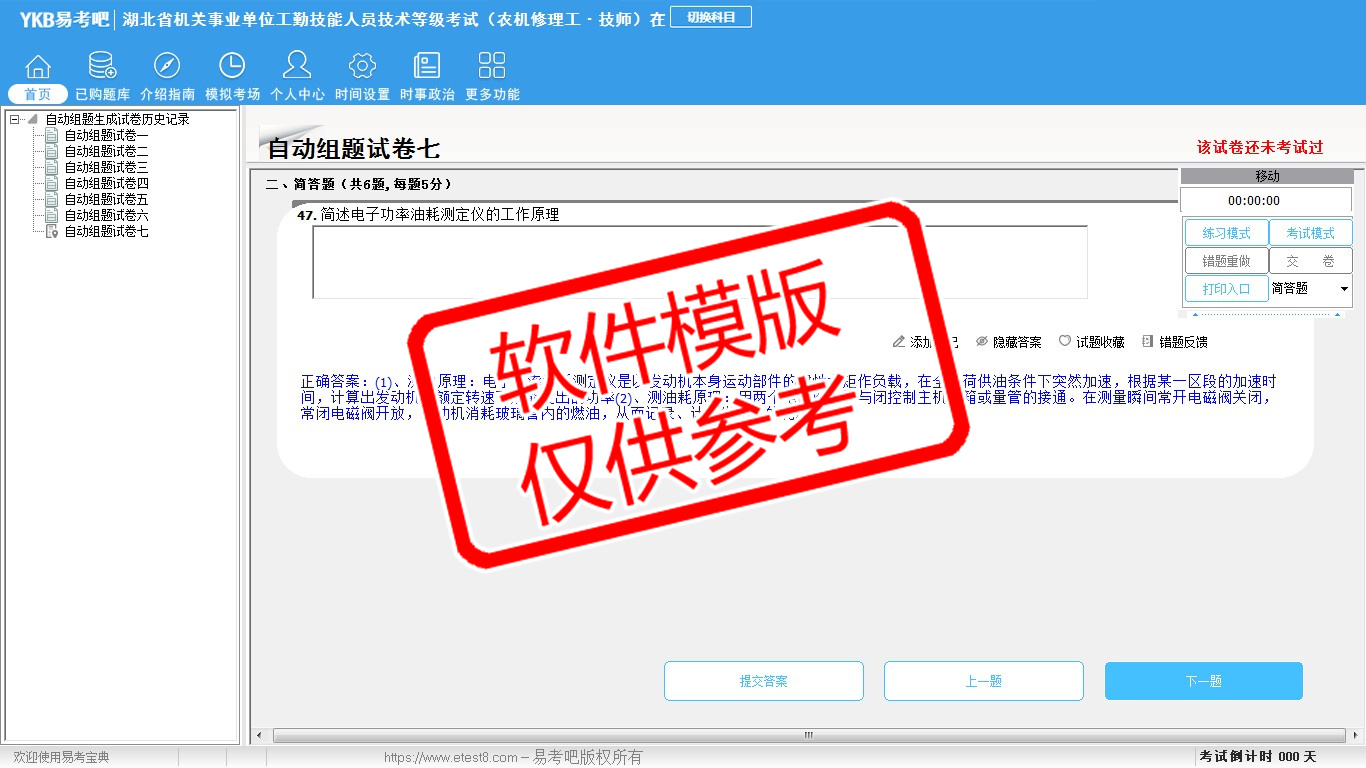Click the pencil note icon
This screenshot has height=768, width=1366.
point(899,342)
